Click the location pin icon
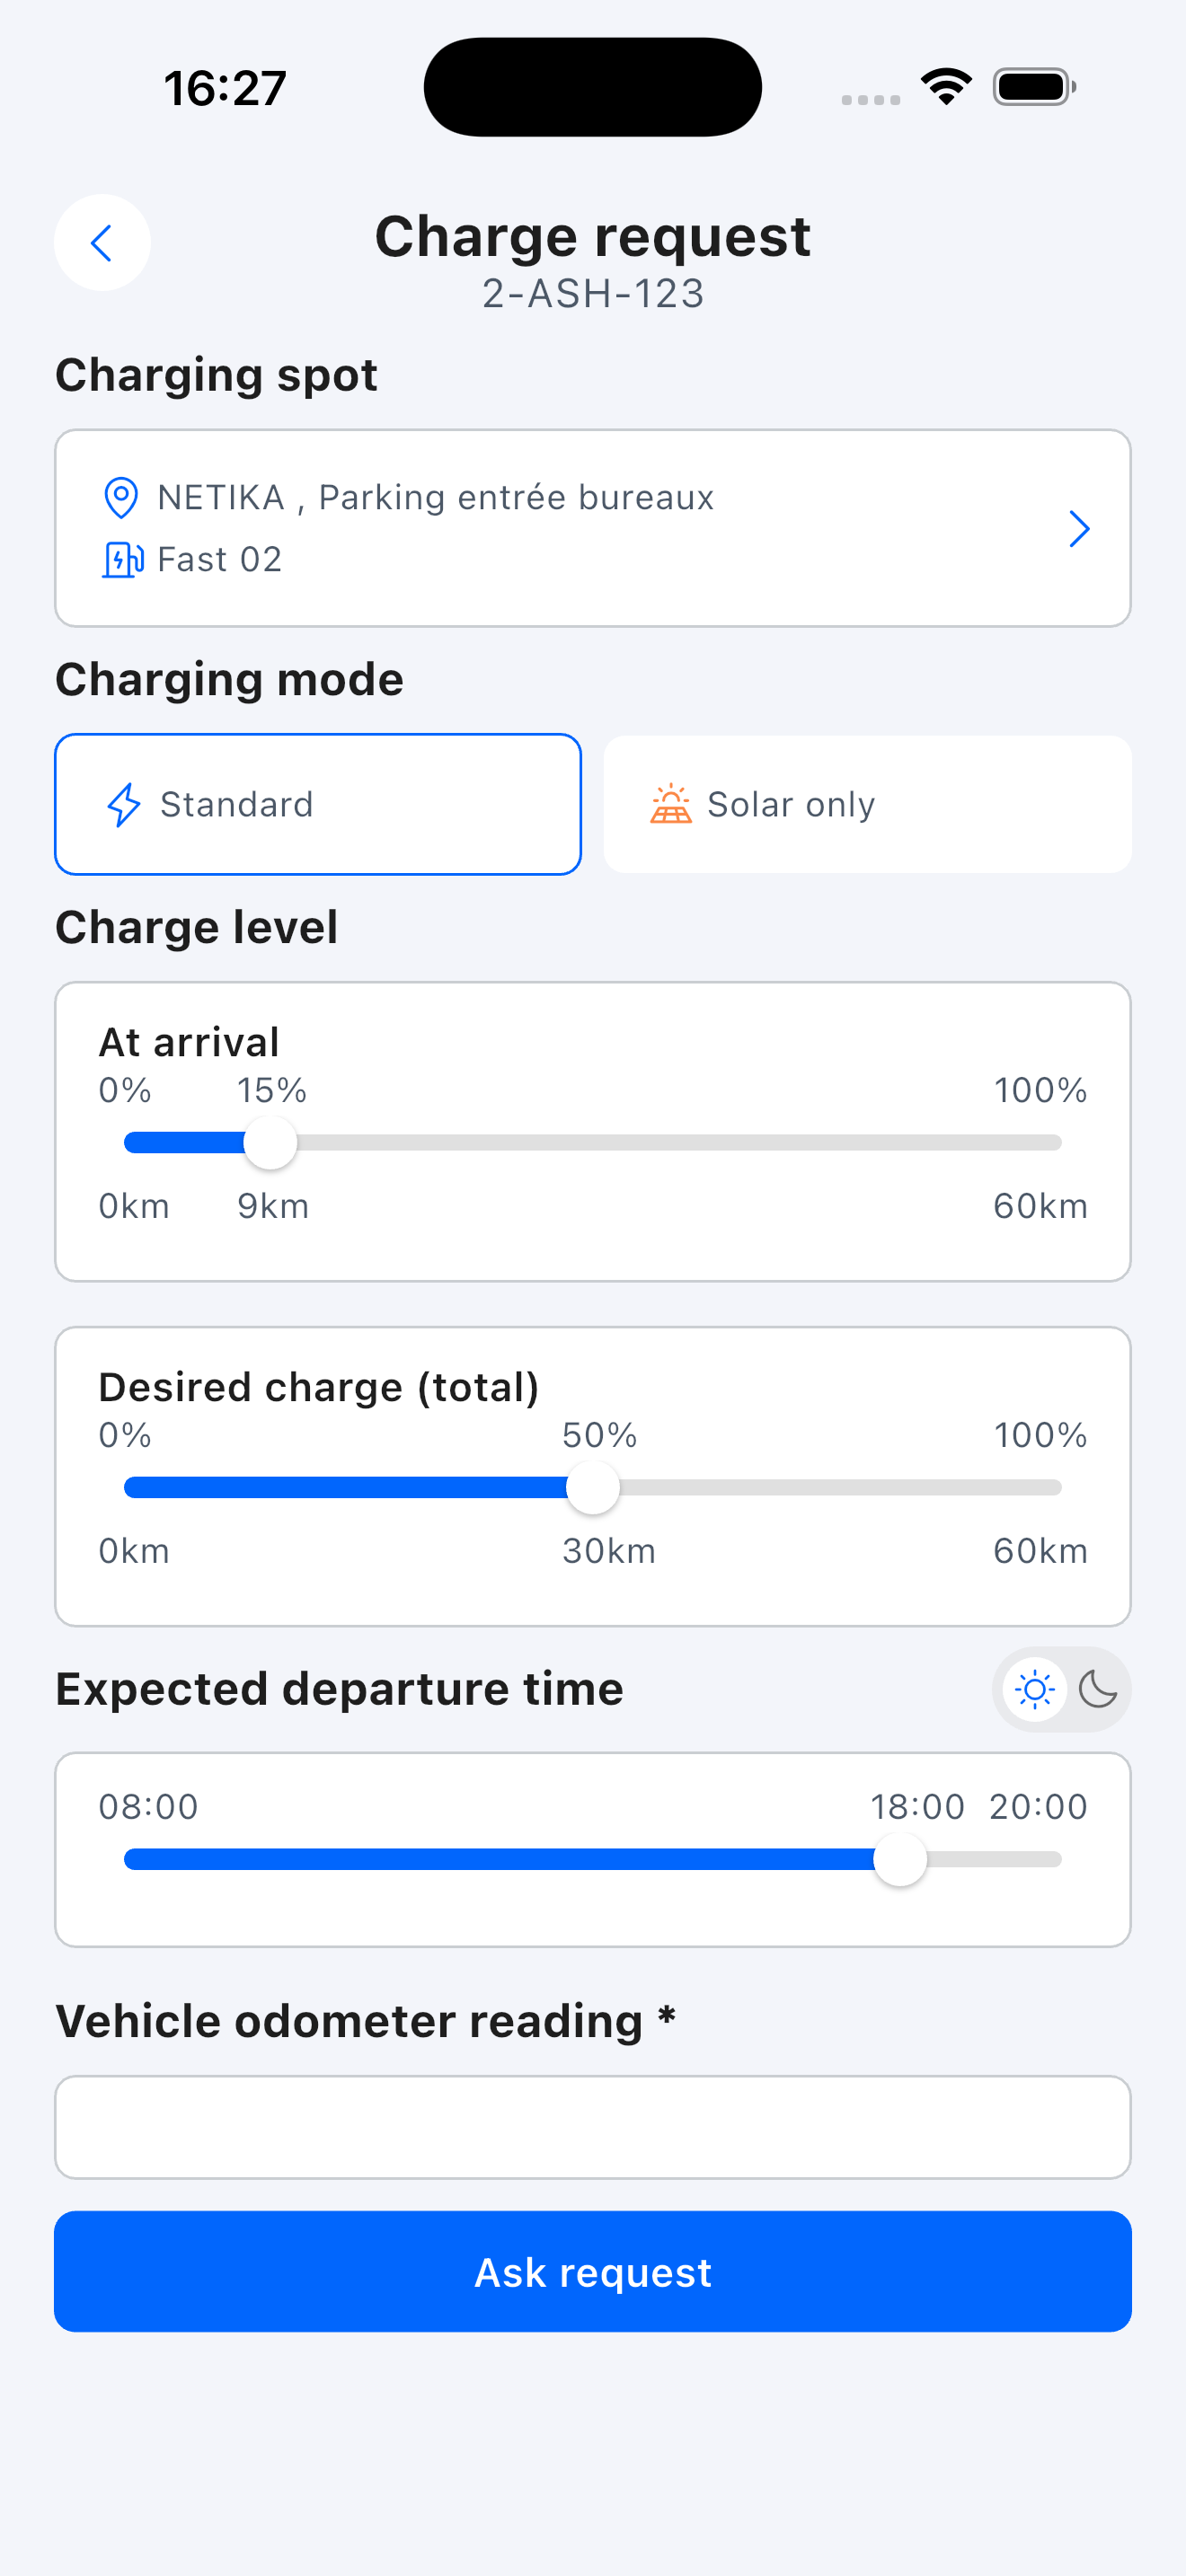The image size is (1186, 2576). pos(121,498)
